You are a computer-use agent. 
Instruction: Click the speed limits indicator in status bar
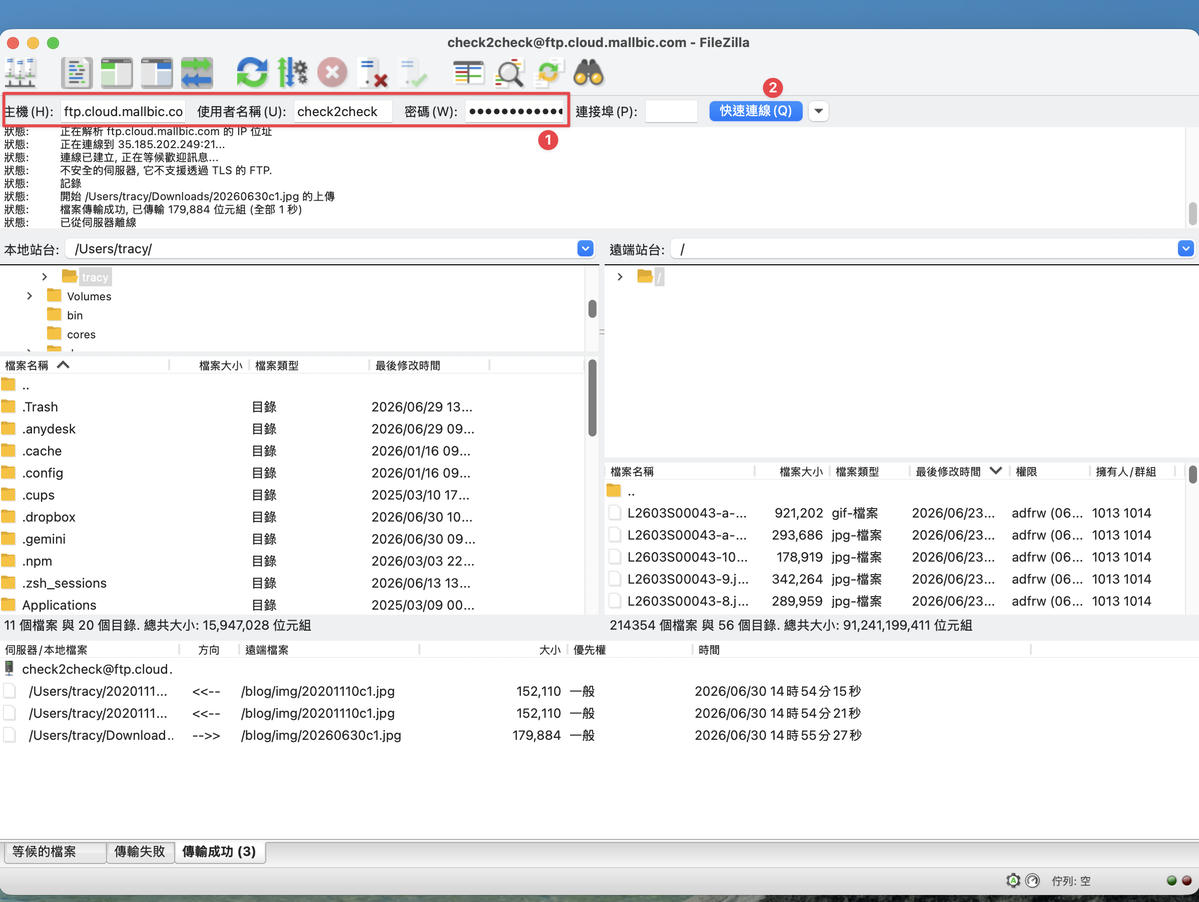click(1032, 881)
